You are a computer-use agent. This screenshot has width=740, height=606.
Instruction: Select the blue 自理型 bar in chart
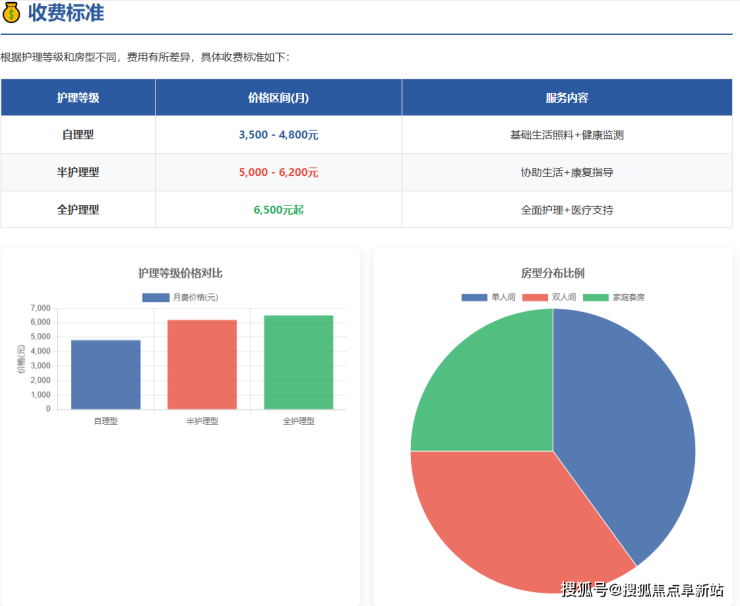point(106,375)
